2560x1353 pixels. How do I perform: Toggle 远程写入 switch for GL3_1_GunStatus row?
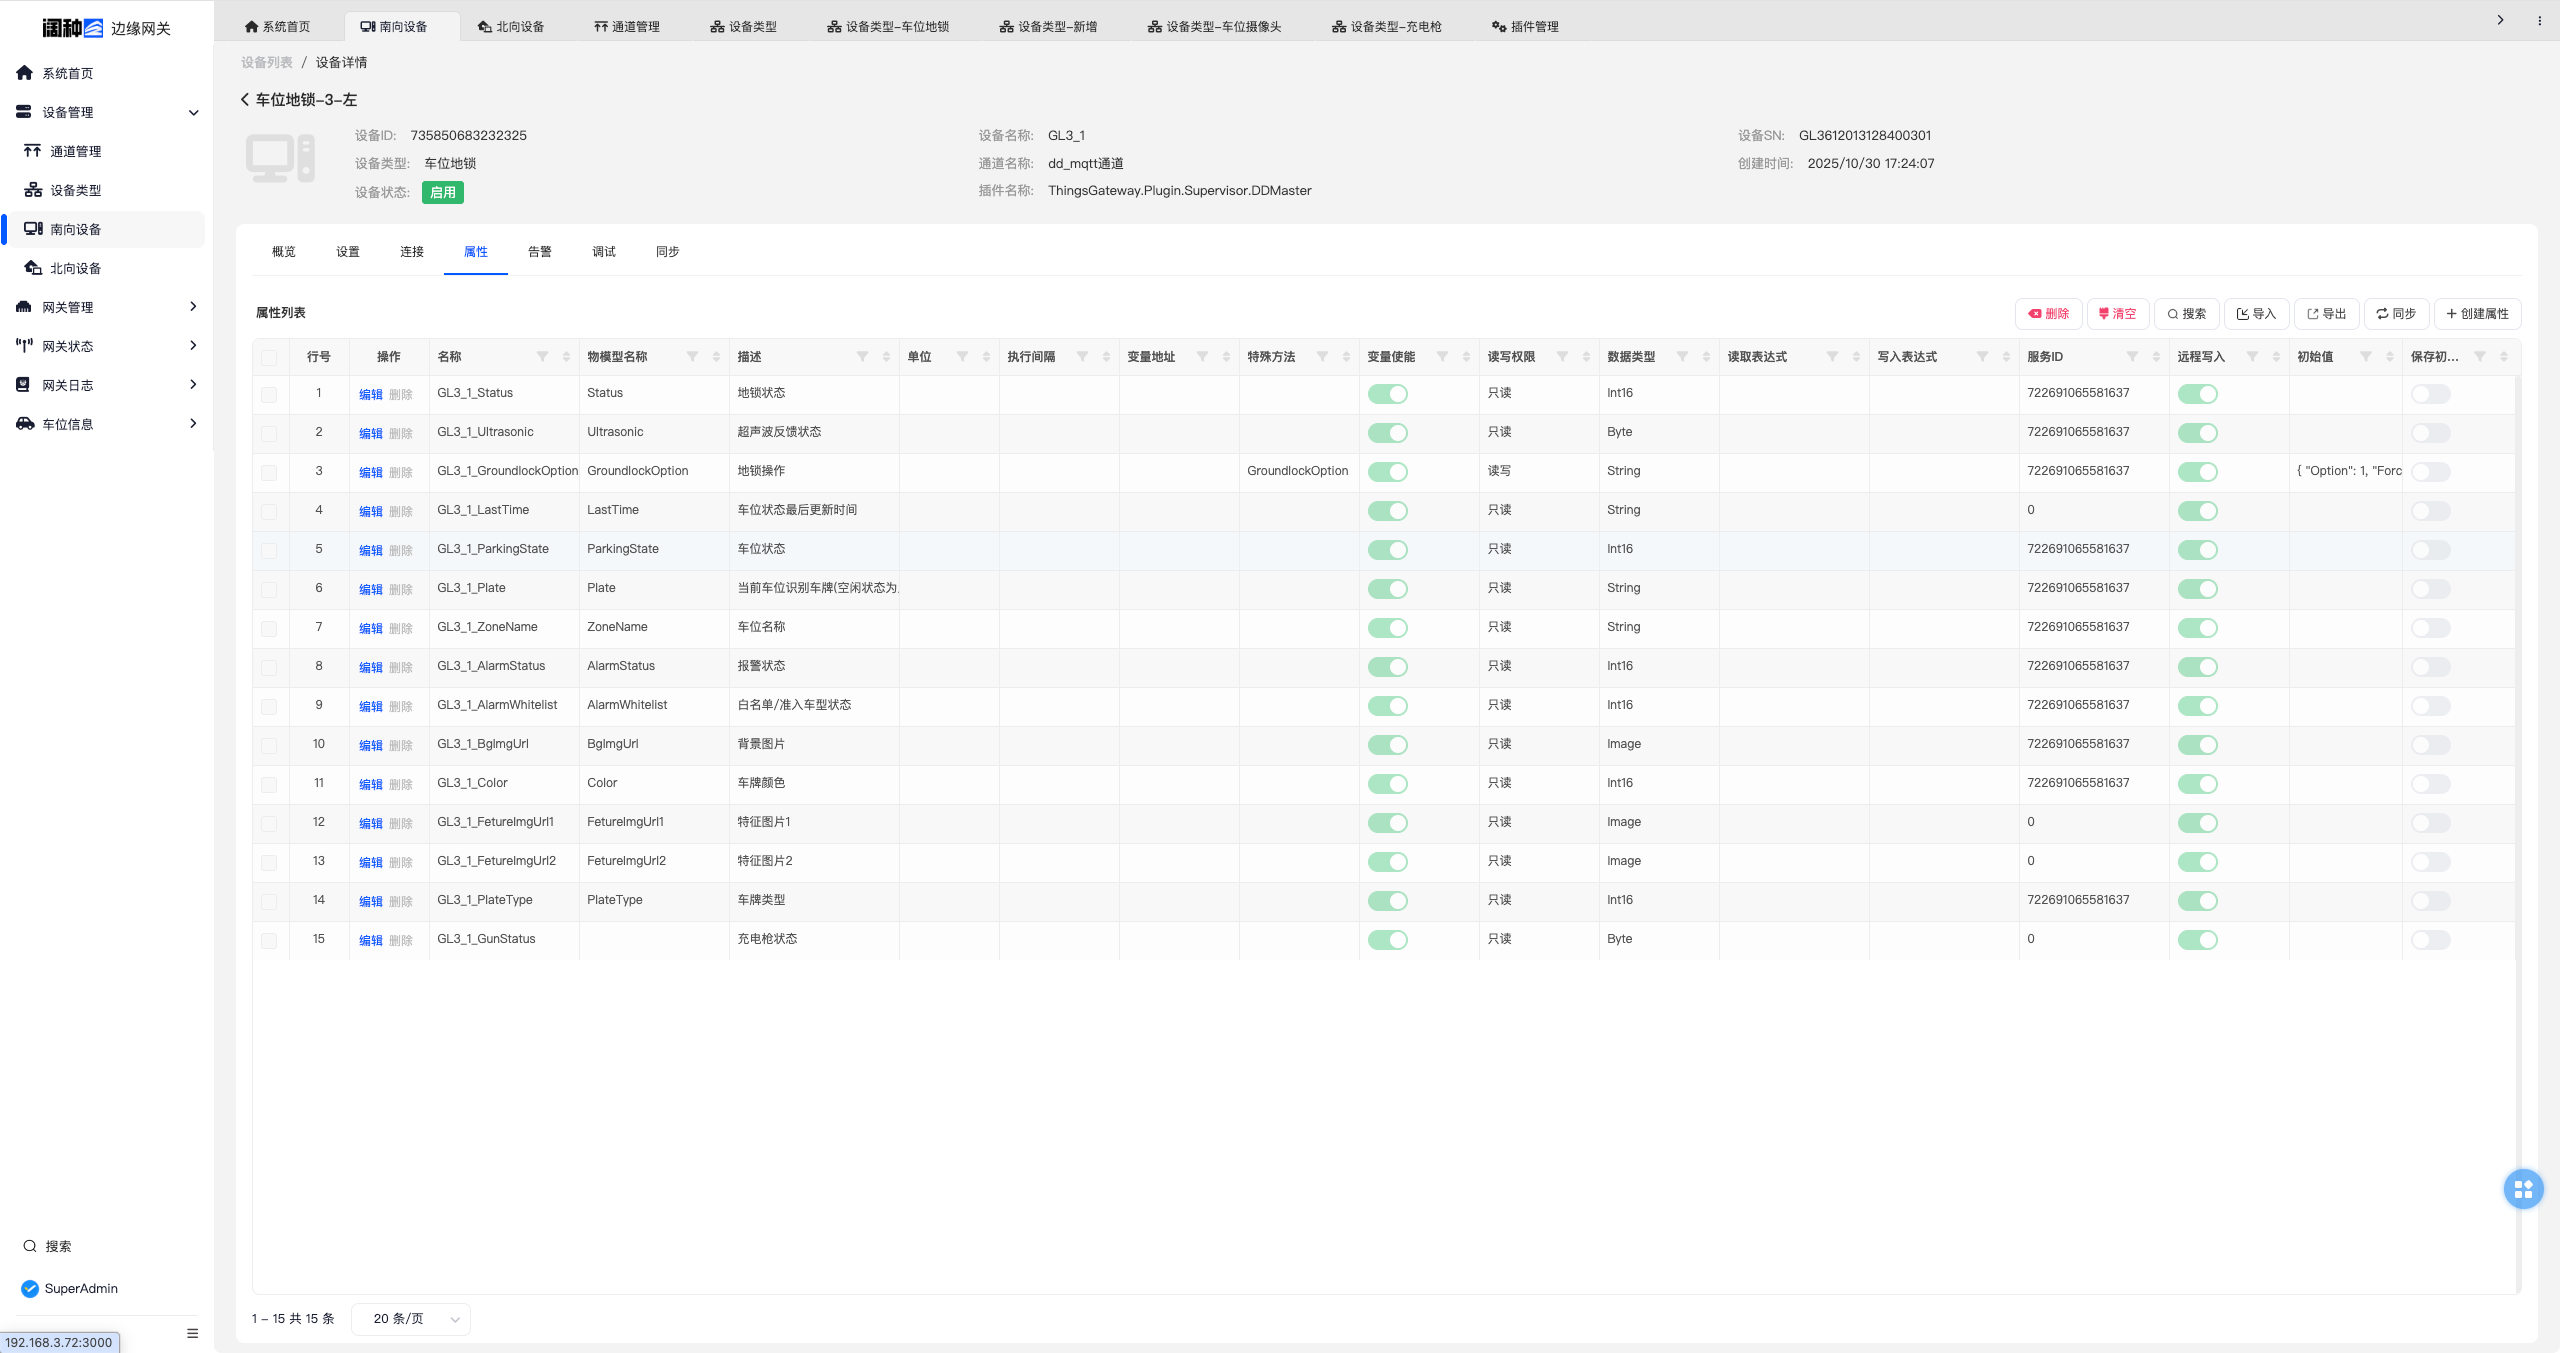pyautogui.click(x=2197, y=940)
